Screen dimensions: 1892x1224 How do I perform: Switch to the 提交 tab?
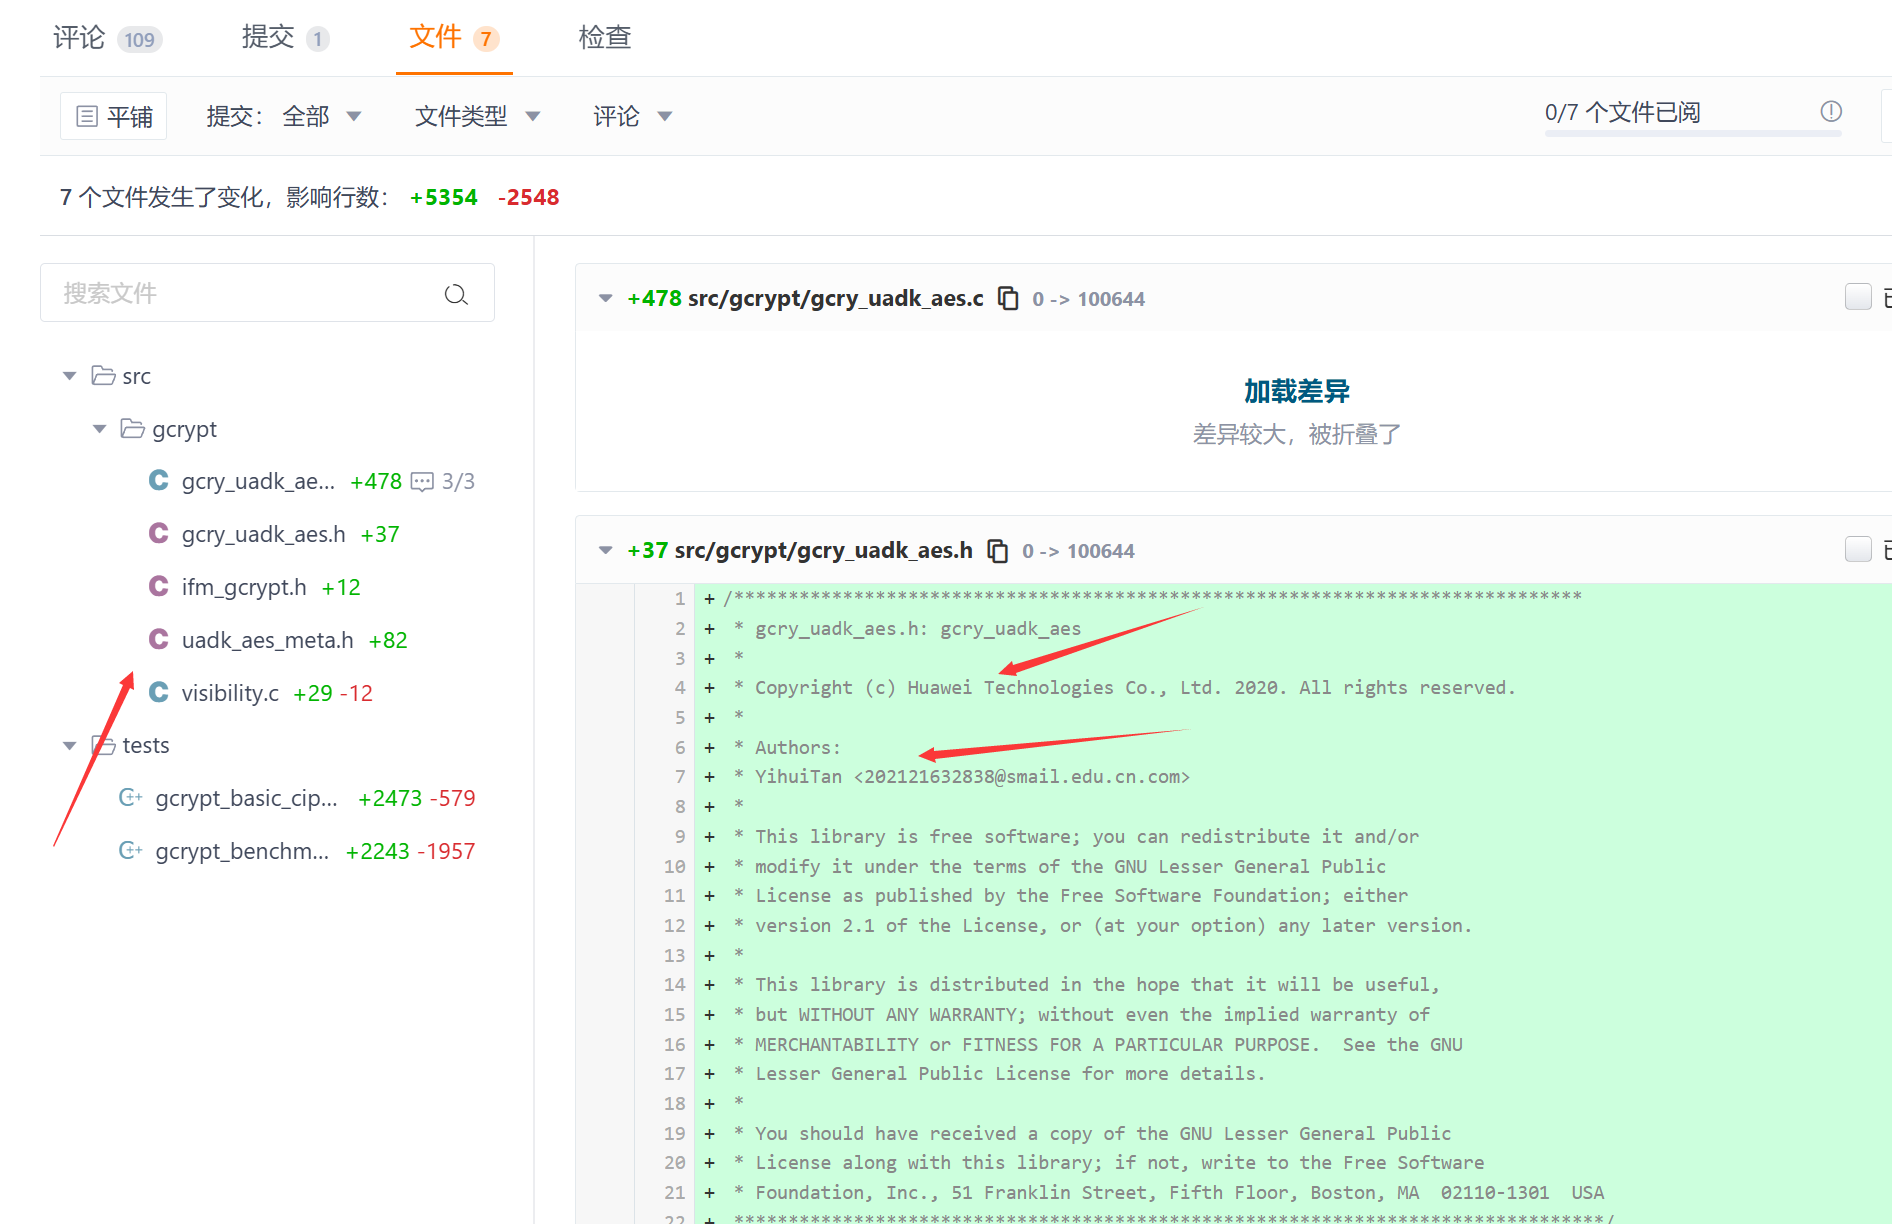pos(285,38)
